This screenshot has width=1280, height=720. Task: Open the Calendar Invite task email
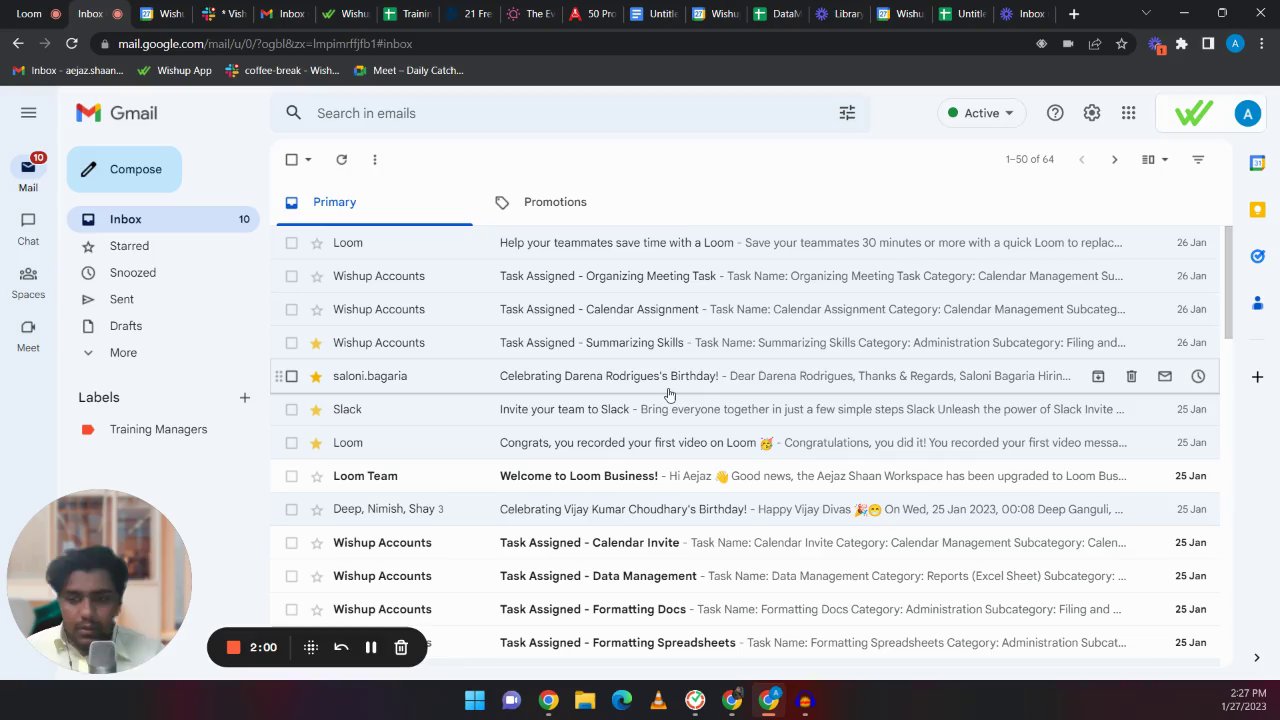(745, 543)
